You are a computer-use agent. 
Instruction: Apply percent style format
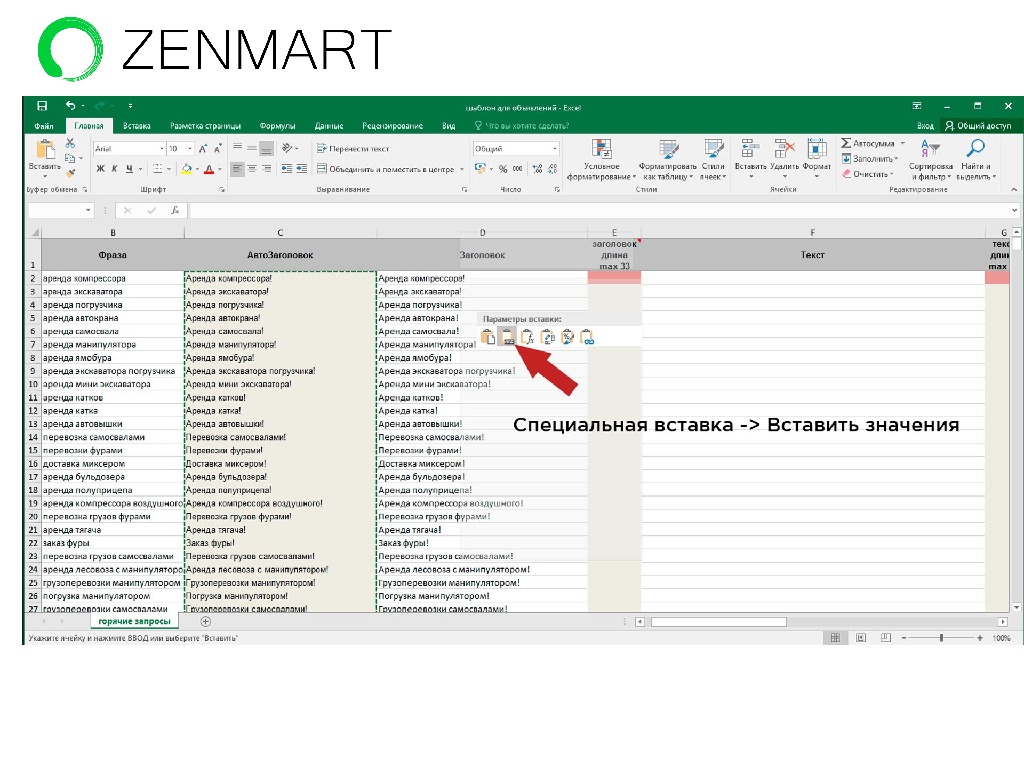tap(503, 169)
